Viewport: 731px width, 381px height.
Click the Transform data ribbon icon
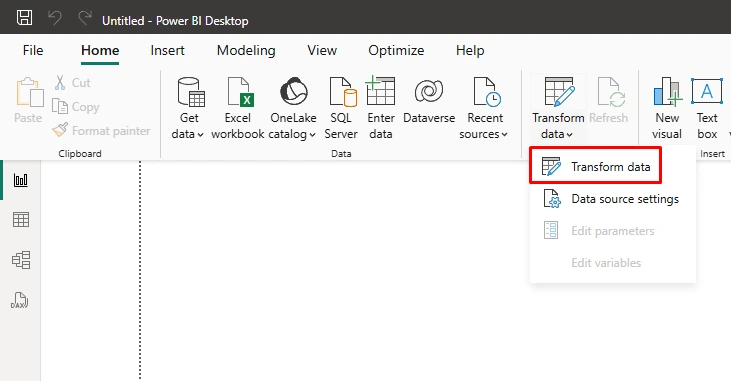point(559,91)
